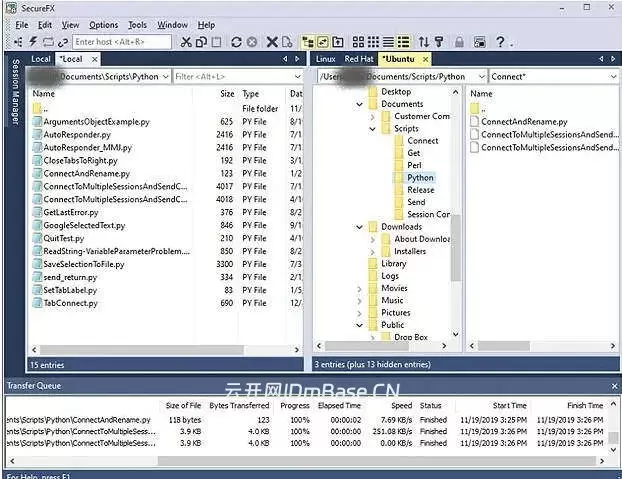
Task: Open the Edit menu
Action: coord(45,25)
